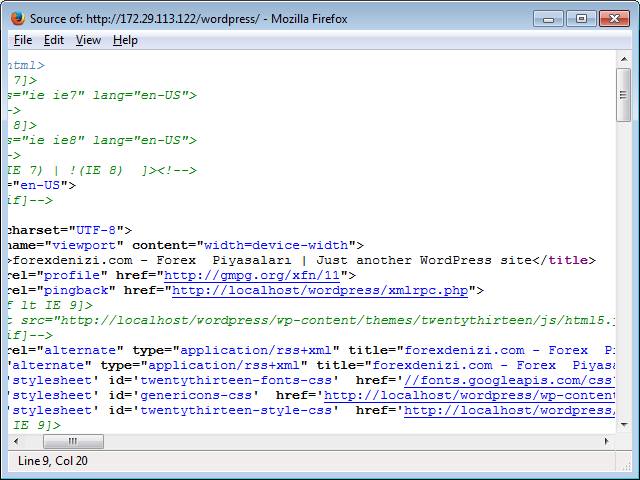Click 'twentythirteen-style-css' id value
Screen dimensions: 640x480
[236, 410]
